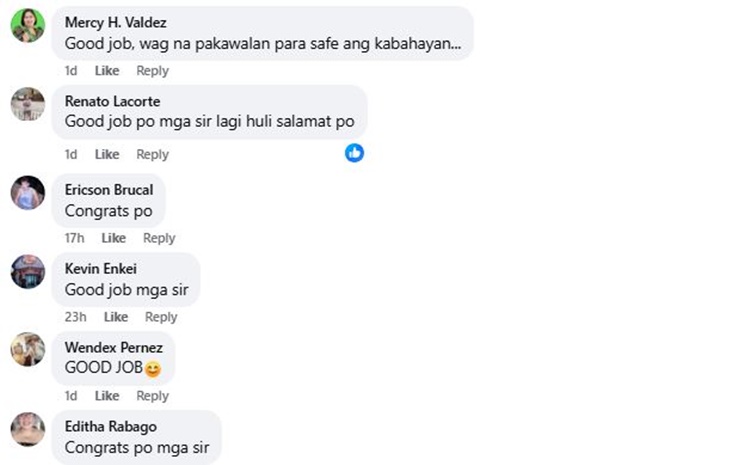Open Kevin Enkei's avatar image
Image resolution: width=750 pixels, height=465 pixels.
[x=28, y=271]
